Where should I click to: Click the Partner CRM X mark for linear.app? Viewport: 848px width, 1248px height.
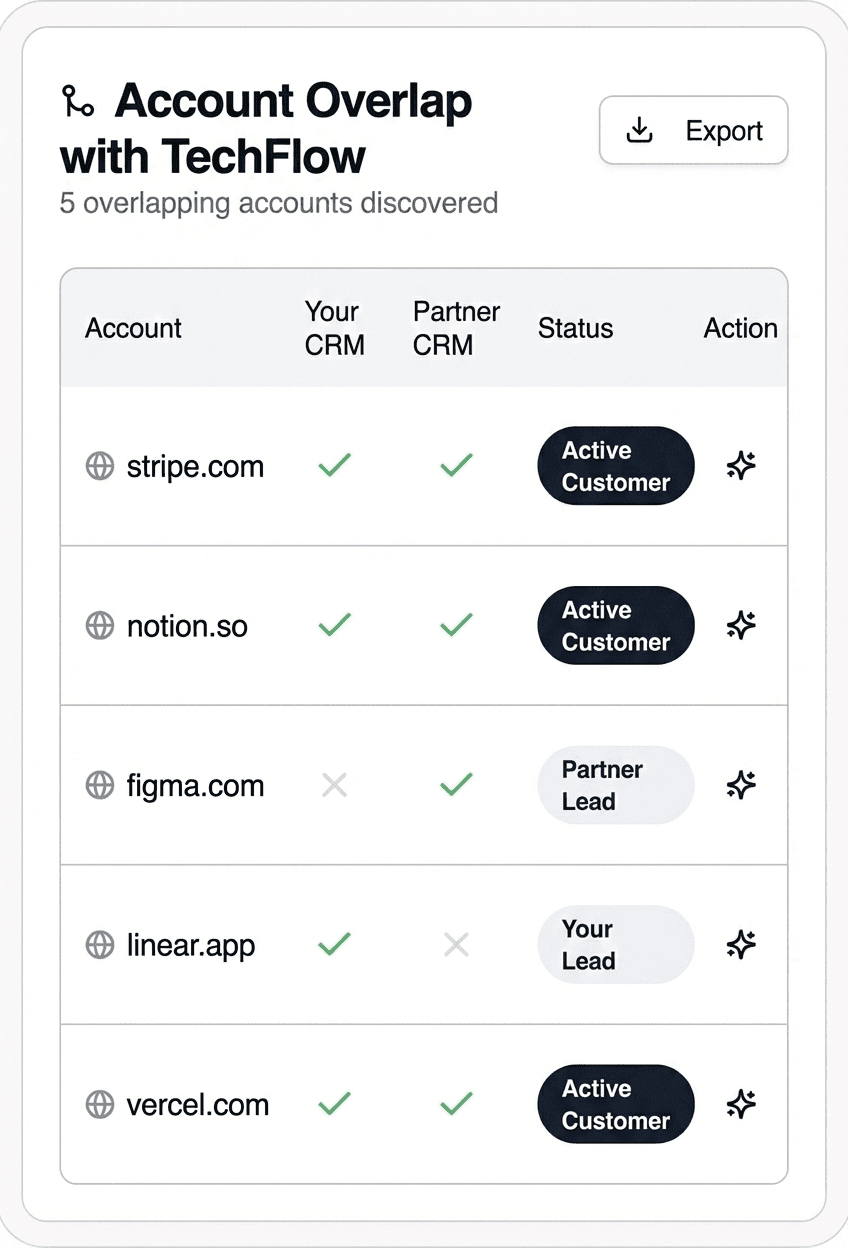[x=456, y=945]
